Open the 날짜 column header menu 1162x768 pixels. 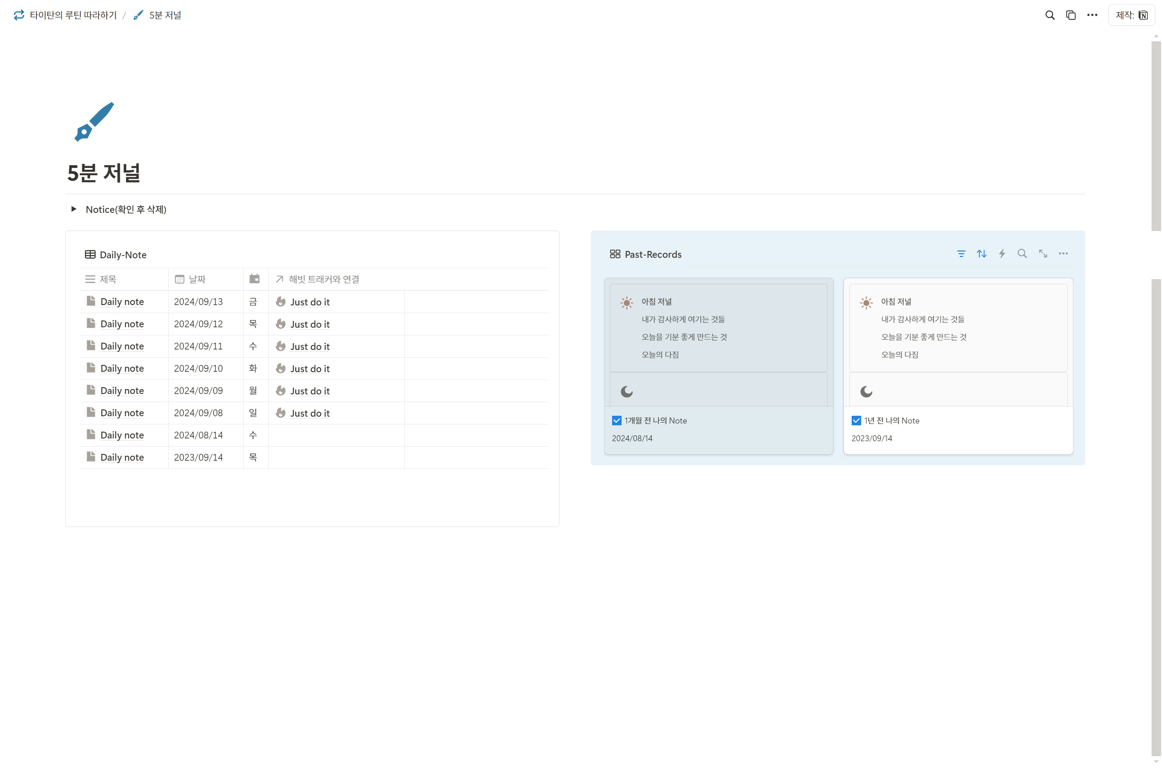click(206, 279)
